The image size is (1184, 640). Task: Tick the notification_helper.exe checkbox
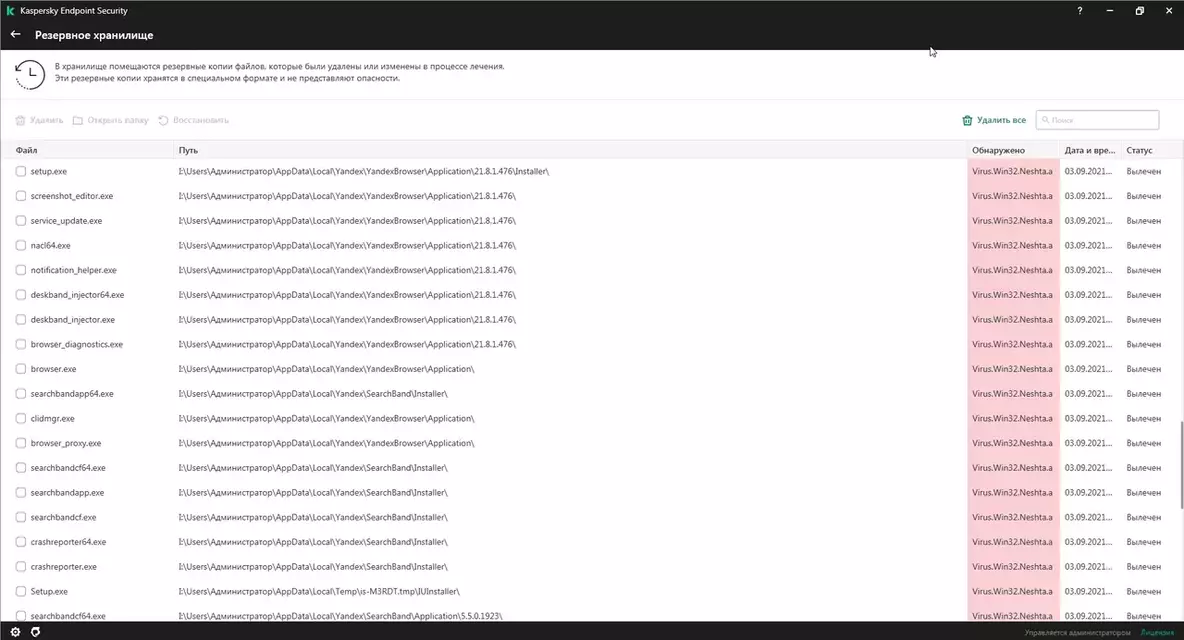coord(21,270)
